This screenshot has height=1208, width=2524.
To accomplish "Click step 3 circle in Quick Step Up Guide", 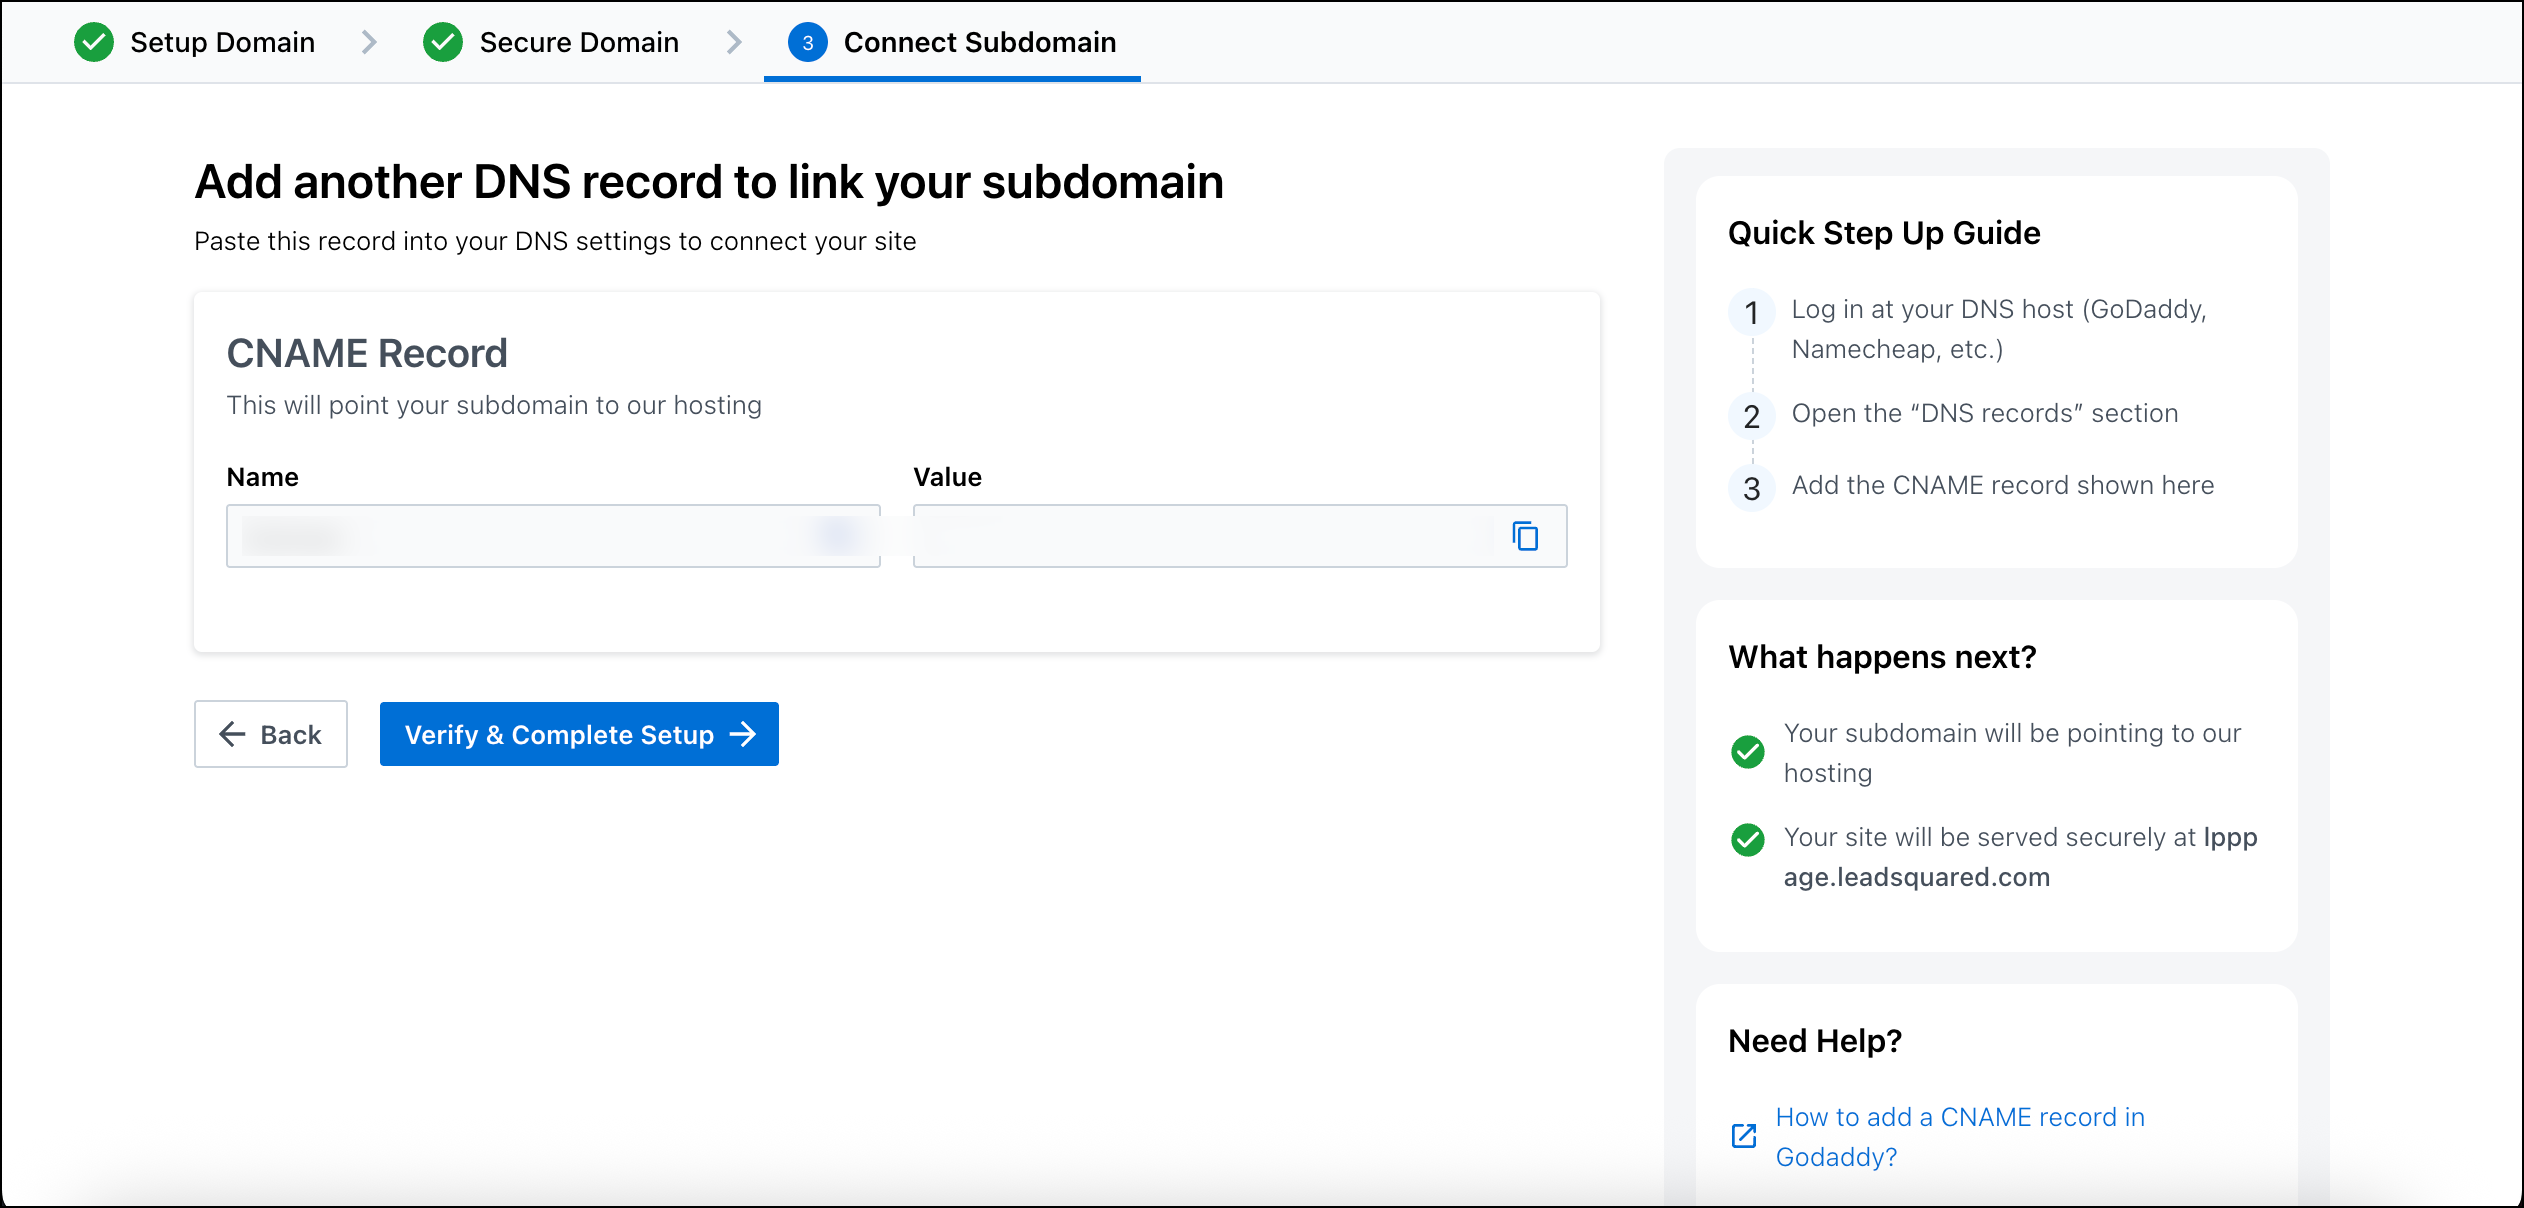I will click(1751, 489).
